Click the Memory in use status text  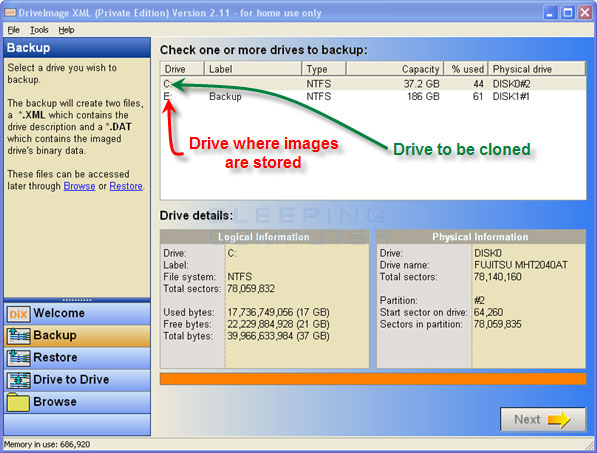(x=47, y=444)
